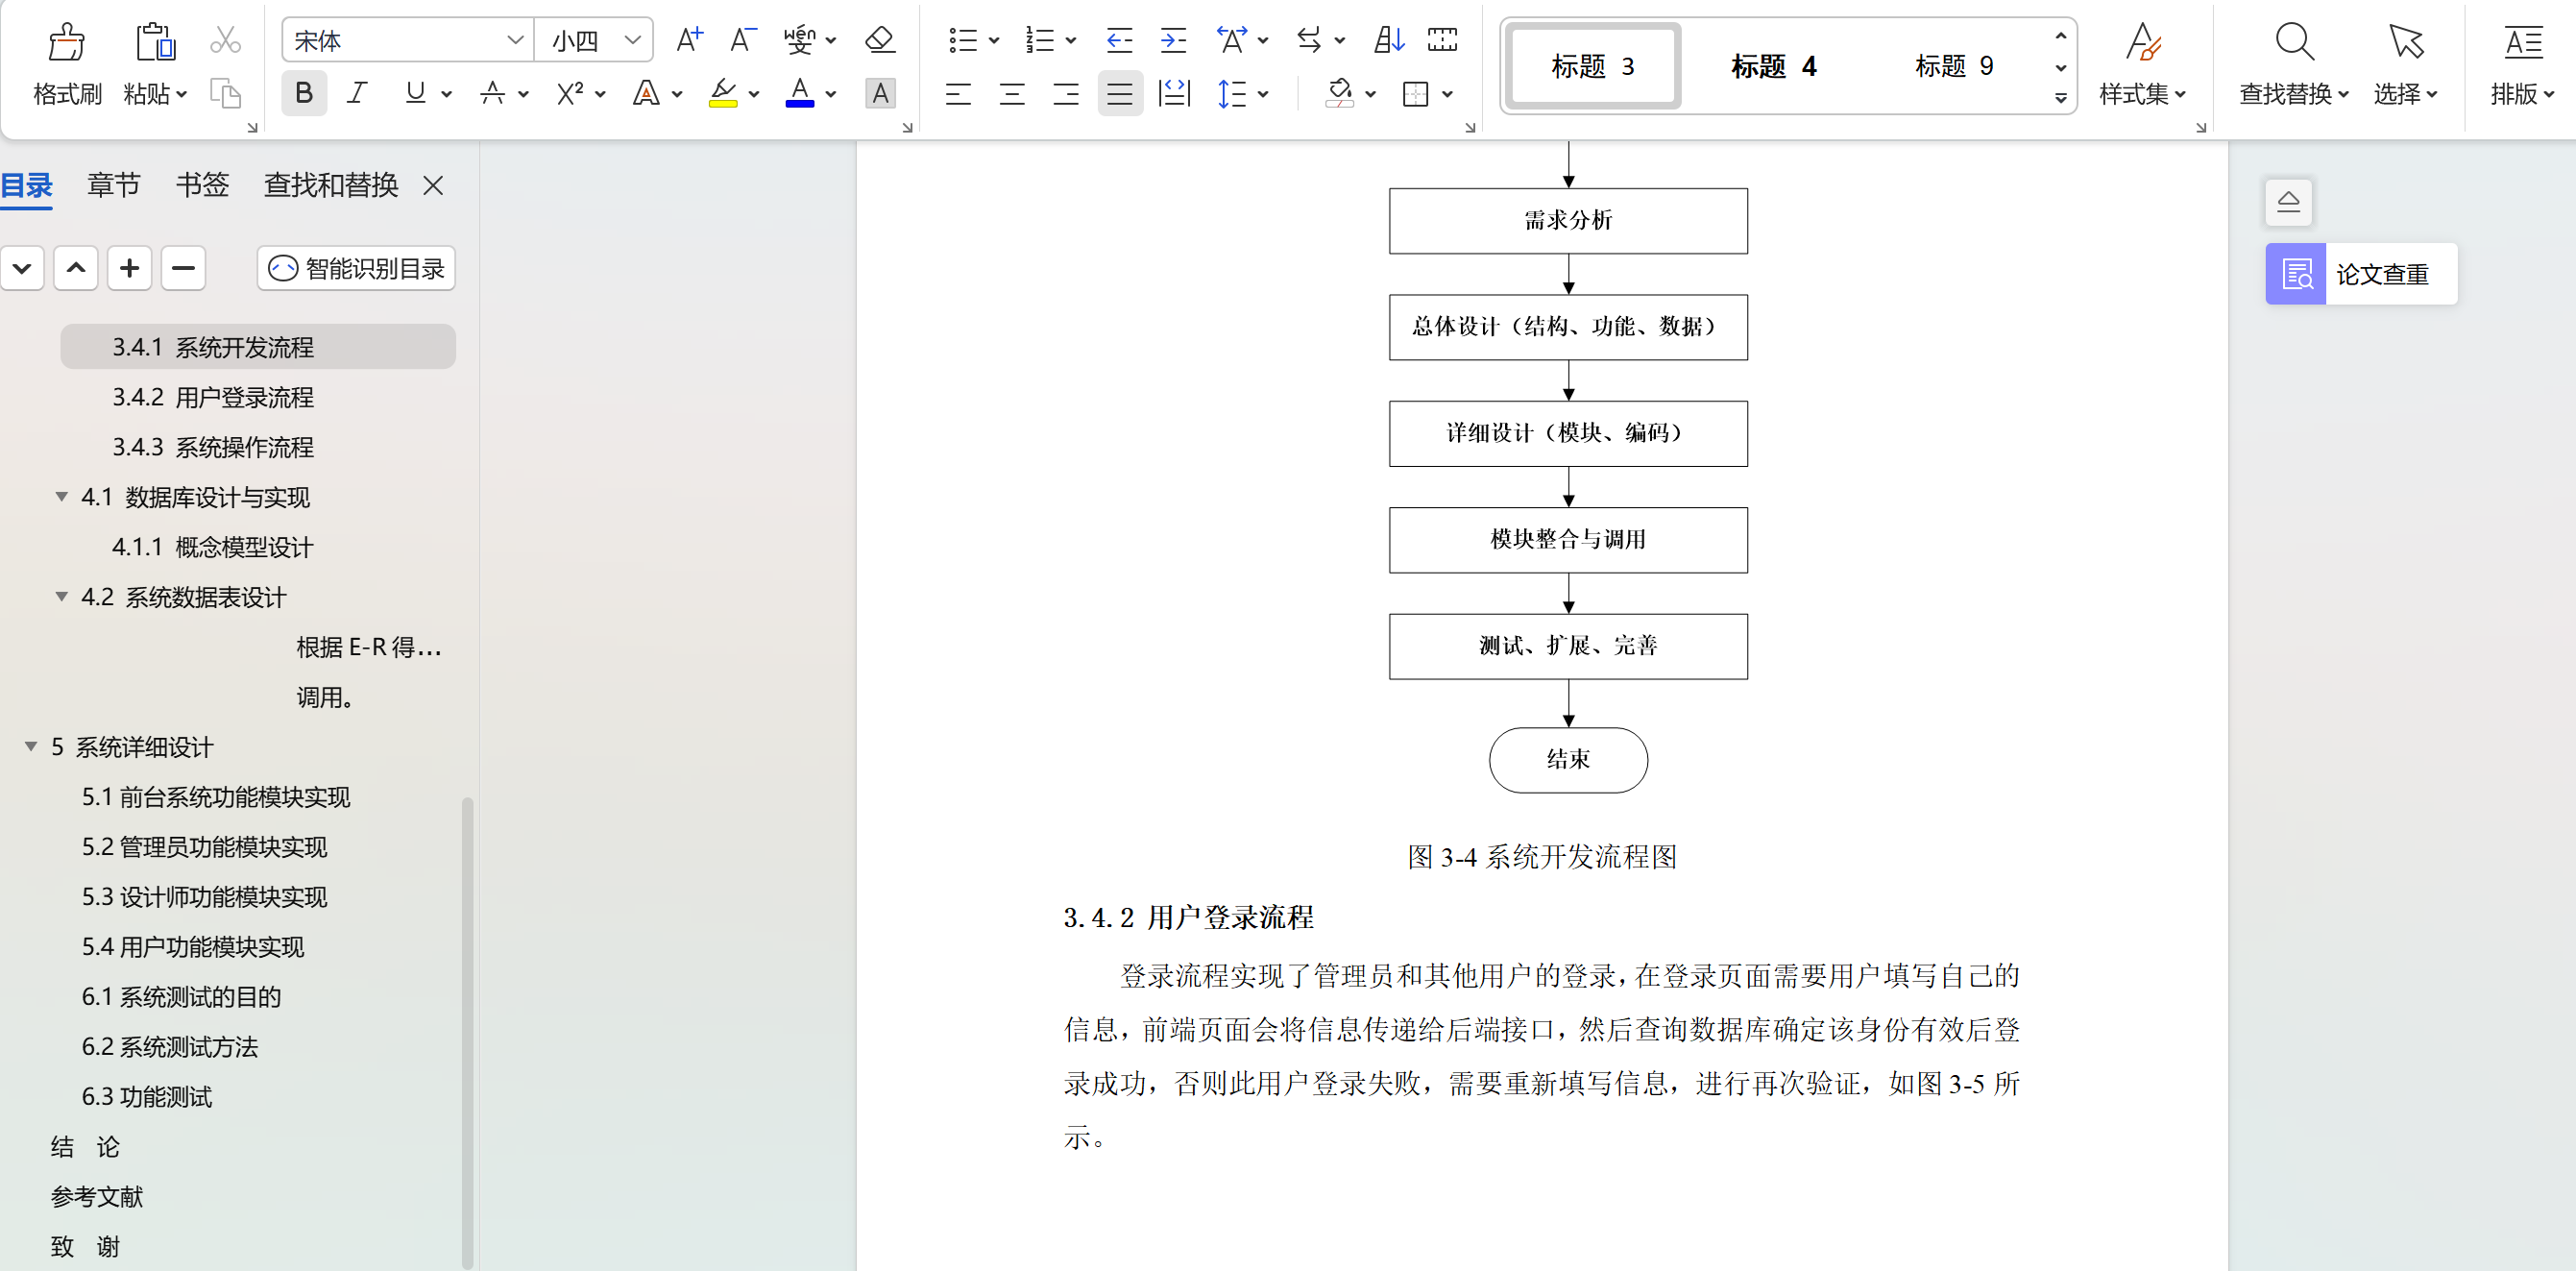Toggle bold formatting off
2576x1271 pixels.
[303, 93]
